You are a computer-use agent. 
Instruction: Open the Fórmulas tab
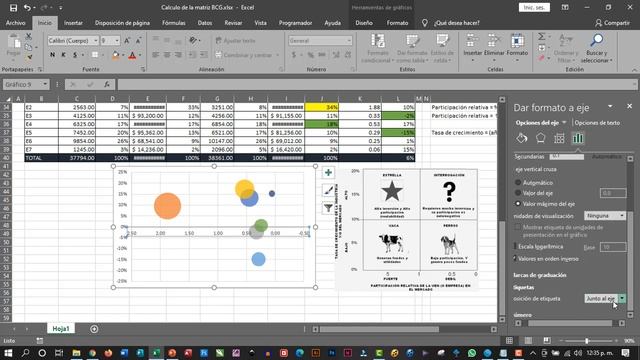pyautogui.click(x=173, y=23)
